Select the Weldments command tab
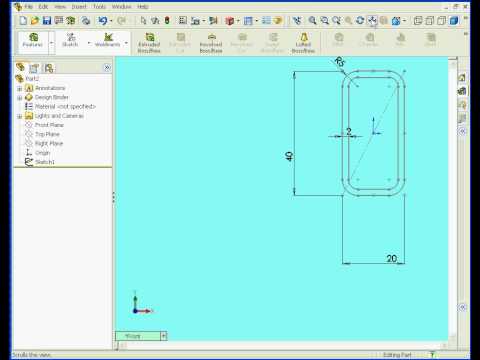480x360 pixels. click(x=107, y=40)
